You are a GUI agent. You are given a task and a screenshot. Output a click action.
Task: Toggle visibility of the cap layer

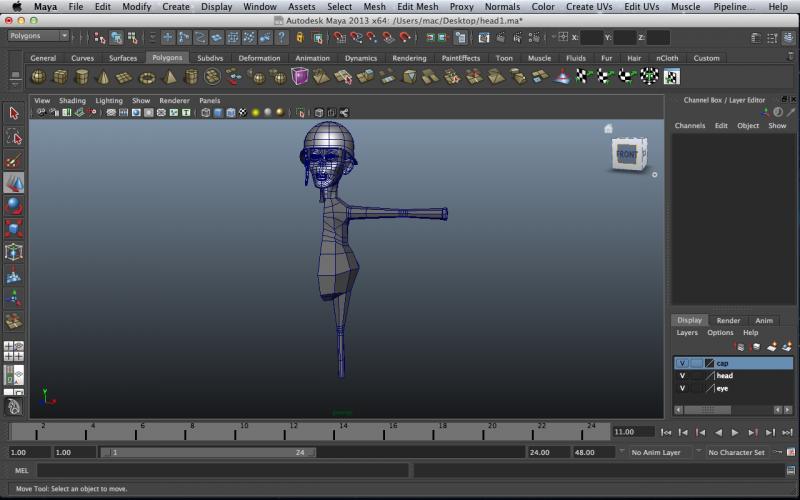pos(682,363)
